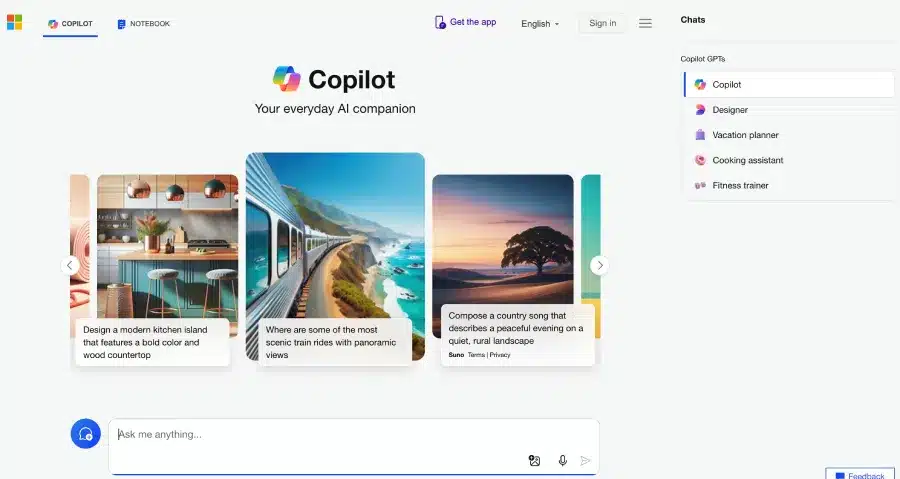Screen dimensions: 900x479
Task: Click the Notebook tab page icon
Action: [x=121, y=24]
